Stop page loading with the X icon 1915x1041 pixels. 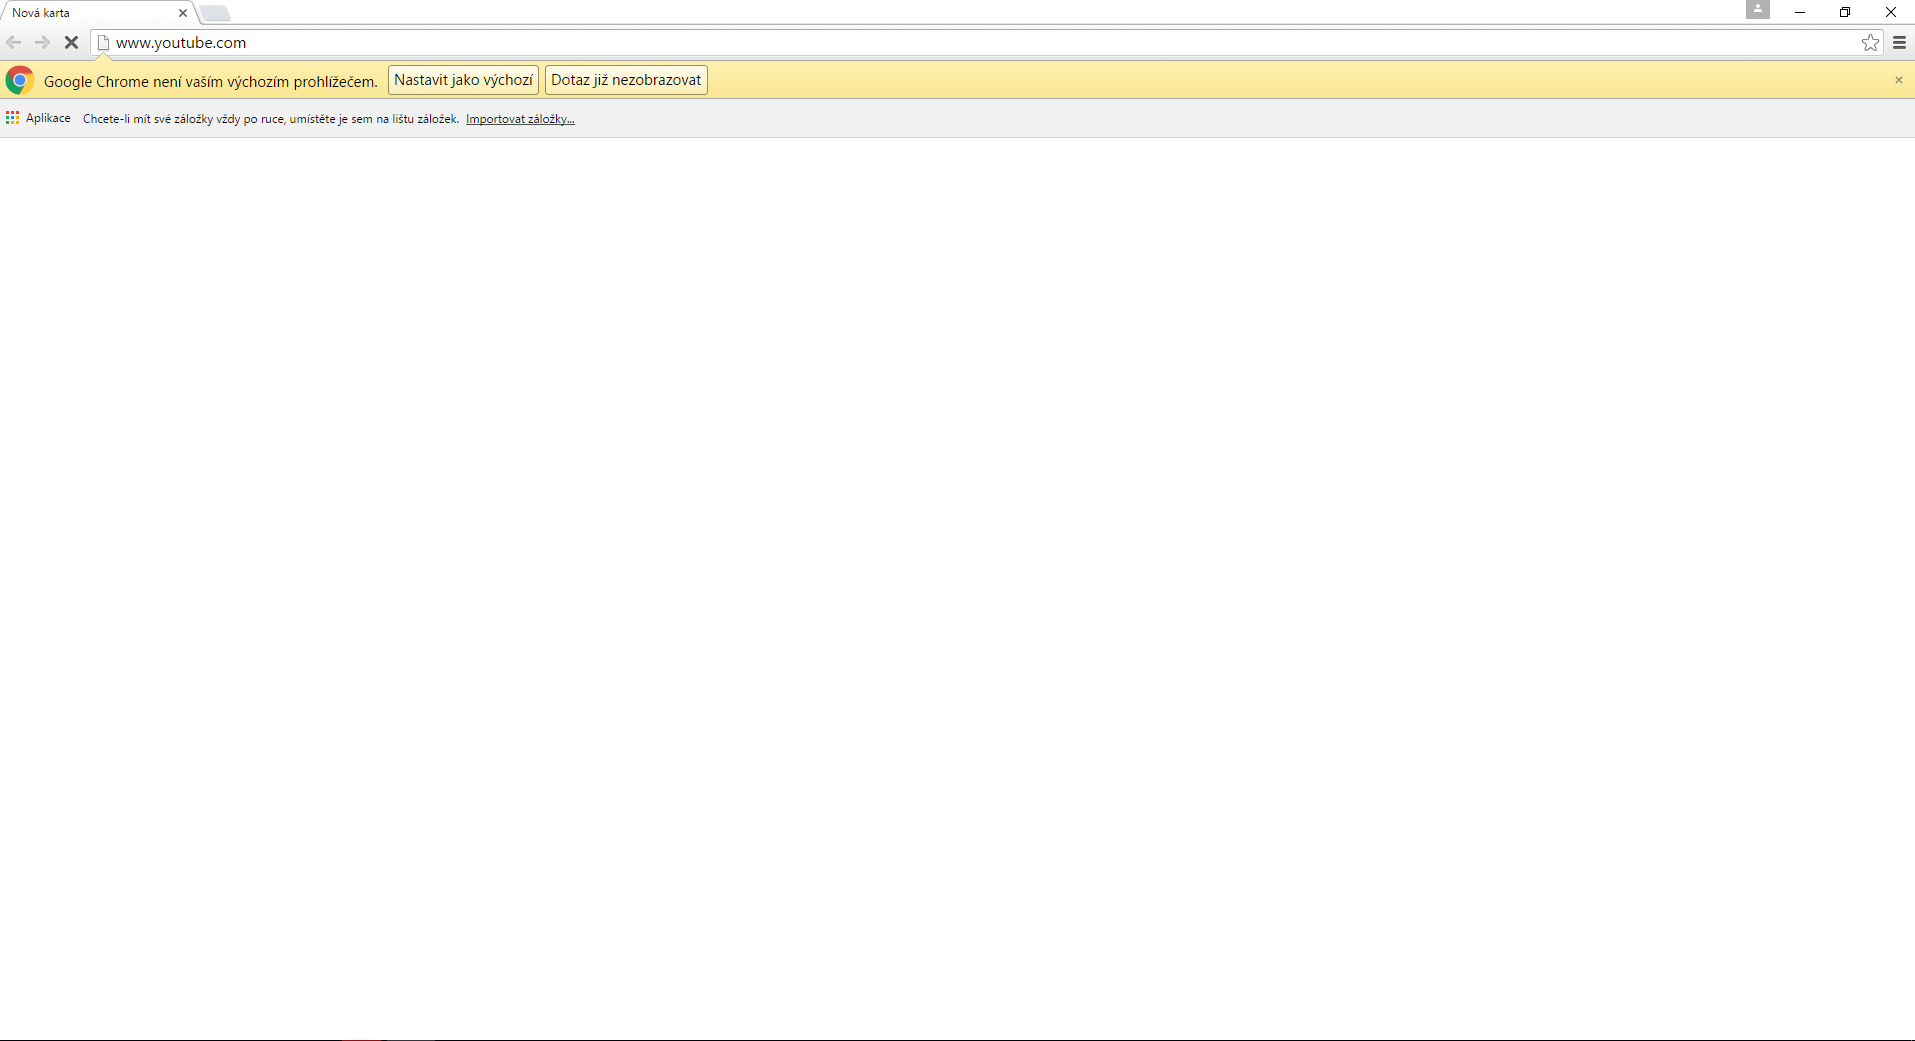[x=71, y=42]
